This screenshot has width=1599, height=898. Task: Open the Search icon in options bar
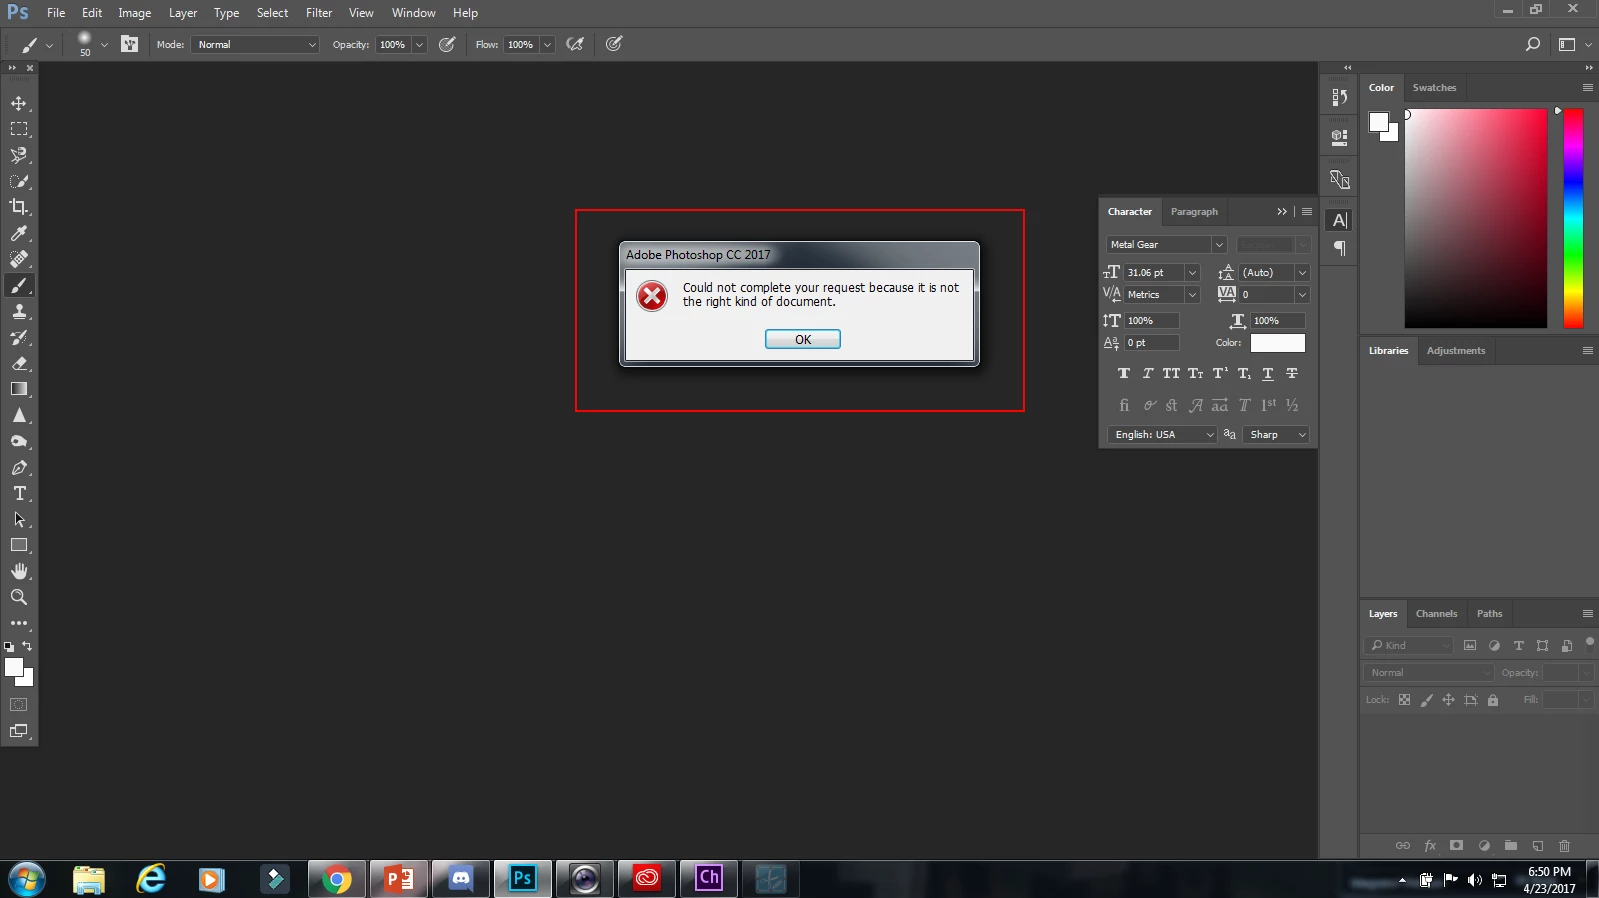pyautogui.click(x=1532, y=44)
